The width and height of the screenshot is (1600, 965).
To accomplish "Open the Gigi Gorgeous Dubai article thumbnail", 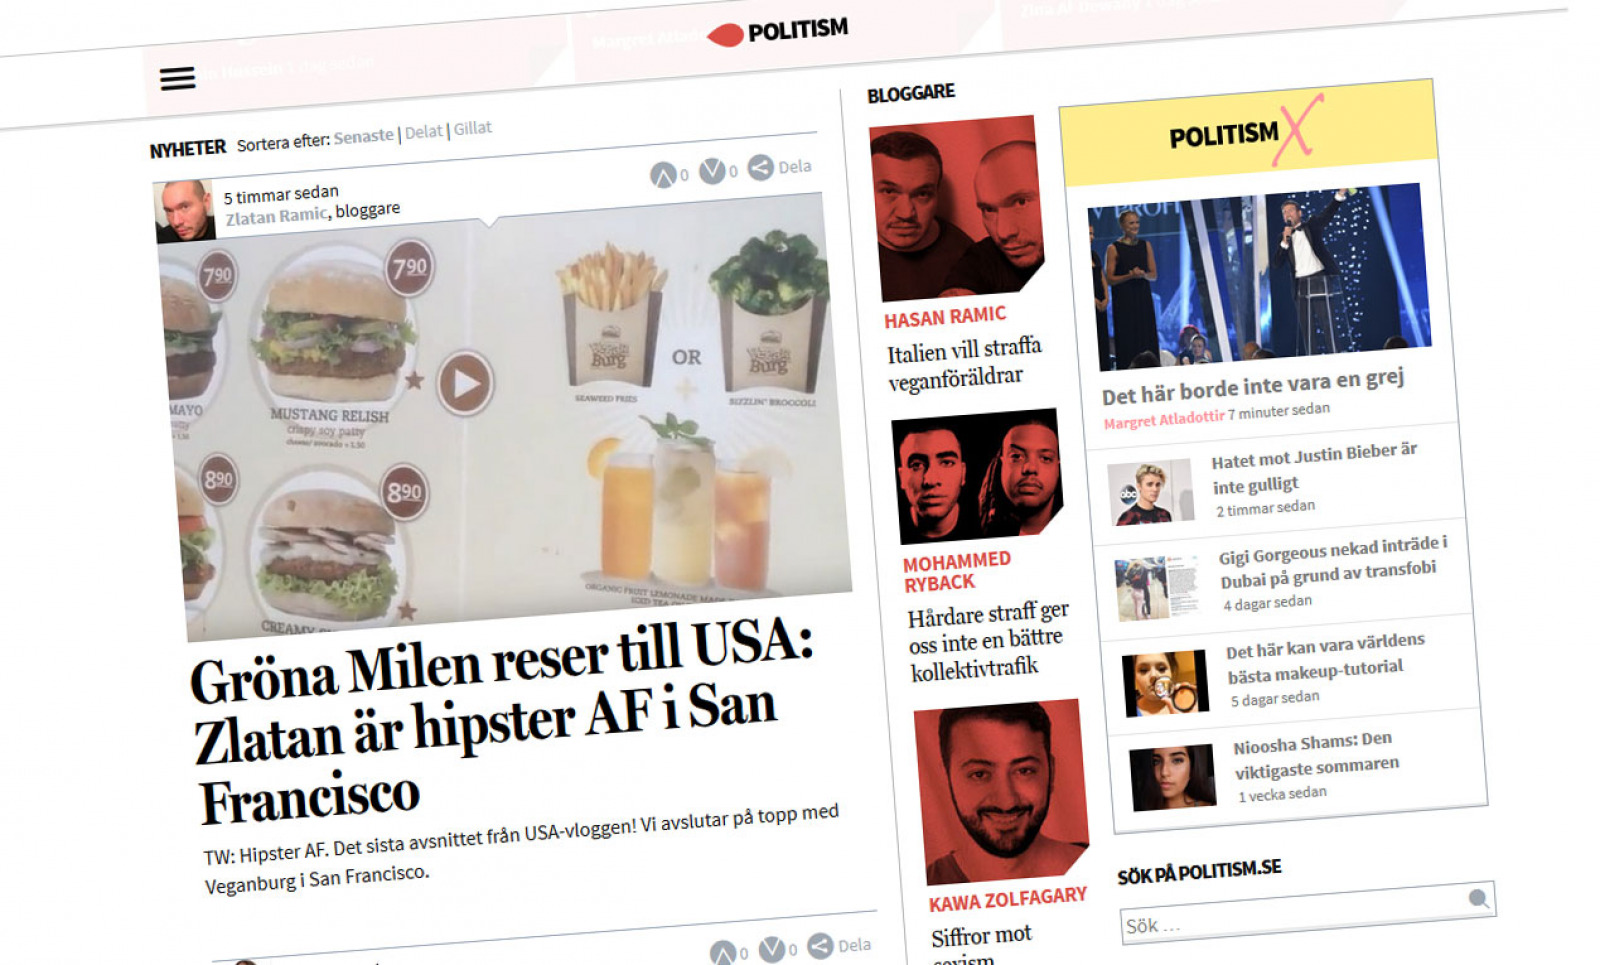I will [x=1157, y=588].
